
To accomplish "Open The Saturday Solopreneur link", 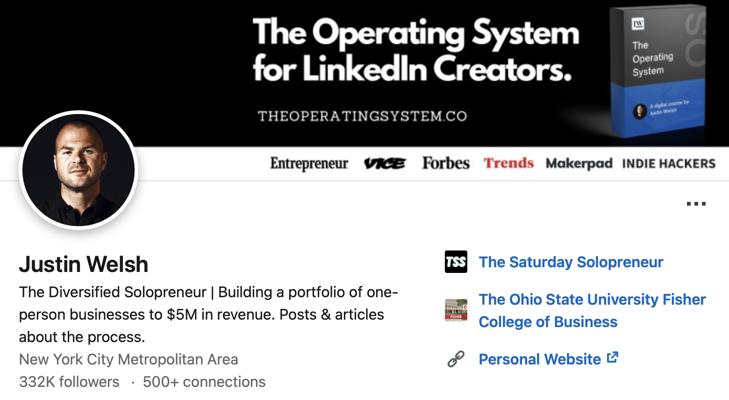I will pos(571,263).
